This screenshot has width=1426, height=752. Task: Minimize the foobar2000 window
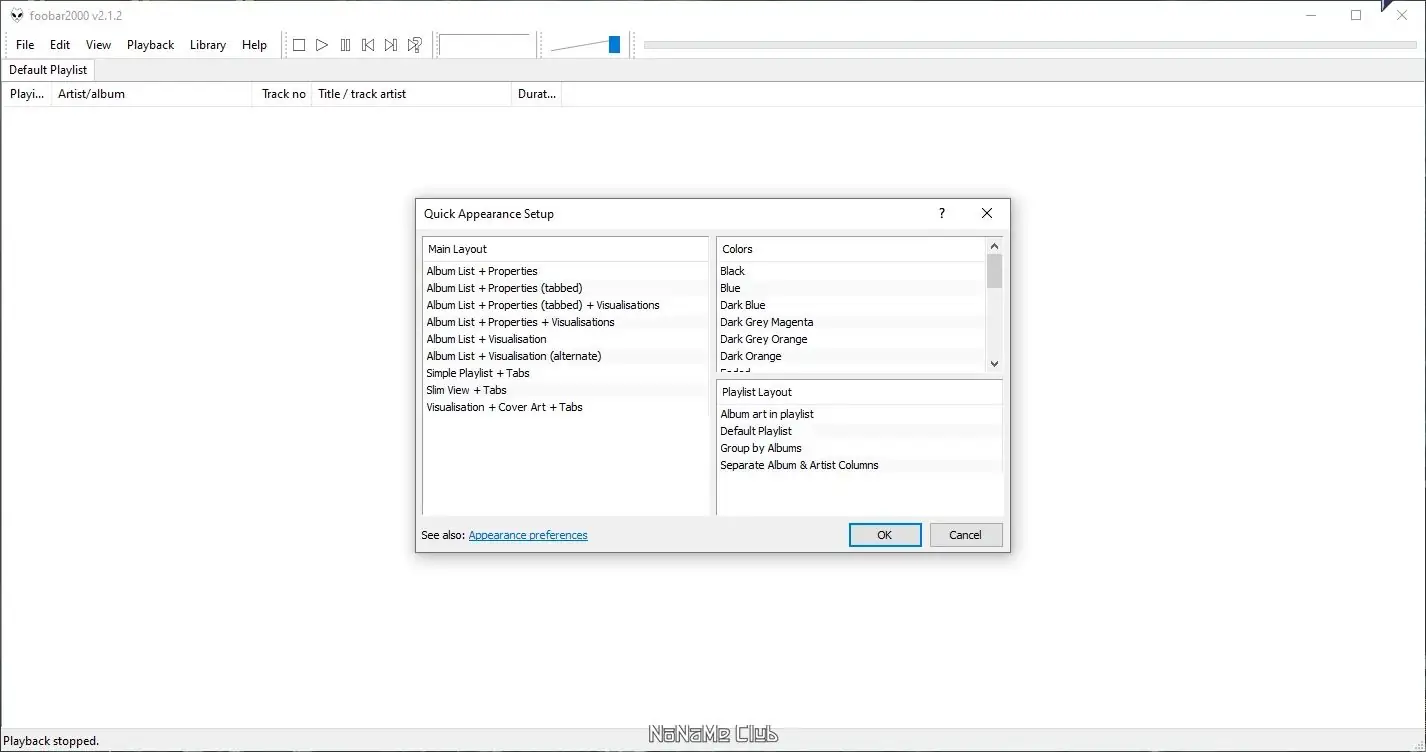click(1310, 15)
